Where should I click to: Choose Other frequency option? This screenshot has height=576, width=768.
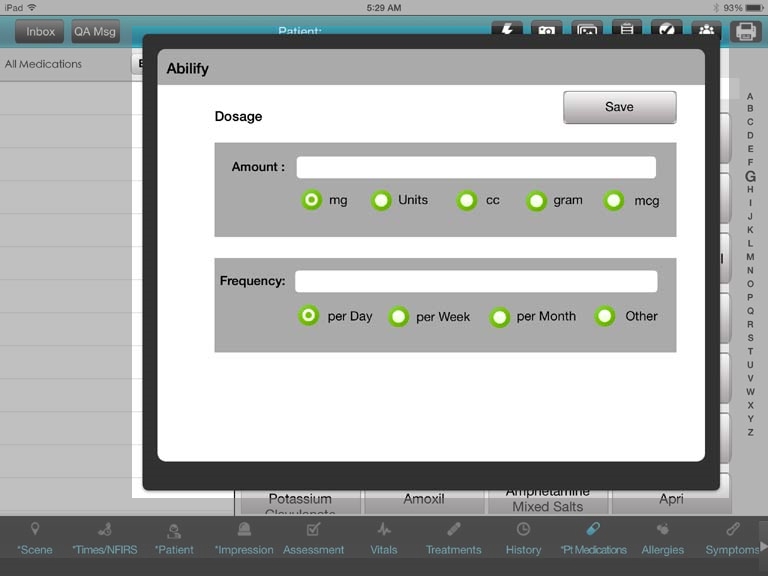(605, 316)
